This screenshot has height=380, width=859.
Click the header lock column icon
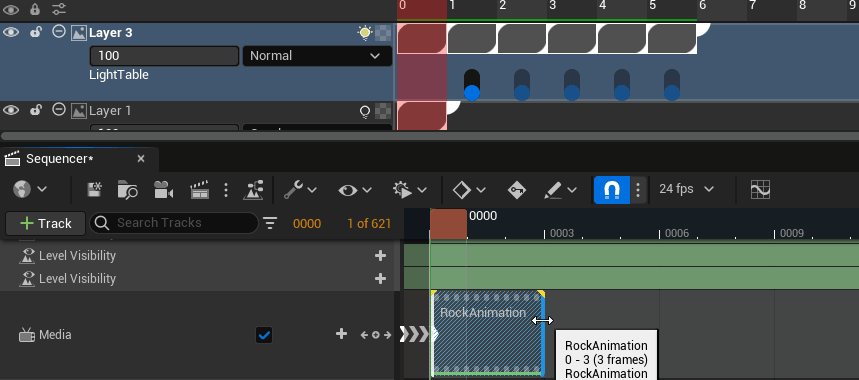pos(35,9)
